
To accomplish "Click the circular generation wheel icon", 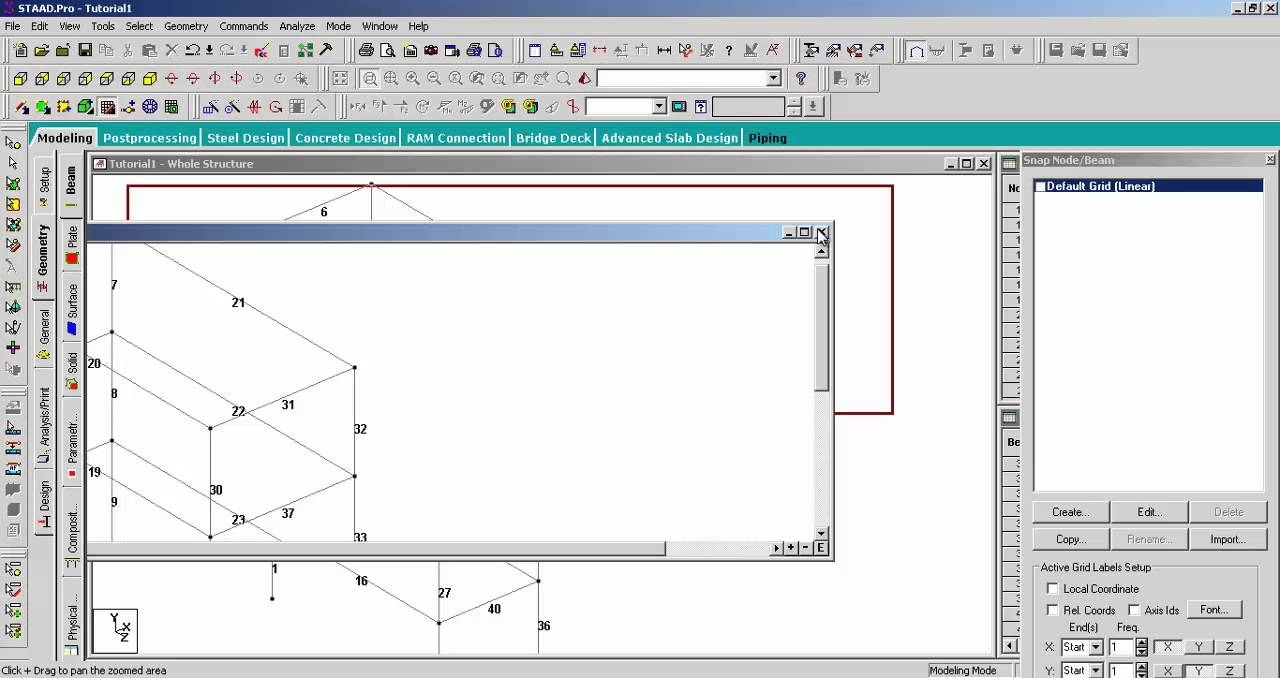I will 150,106.
